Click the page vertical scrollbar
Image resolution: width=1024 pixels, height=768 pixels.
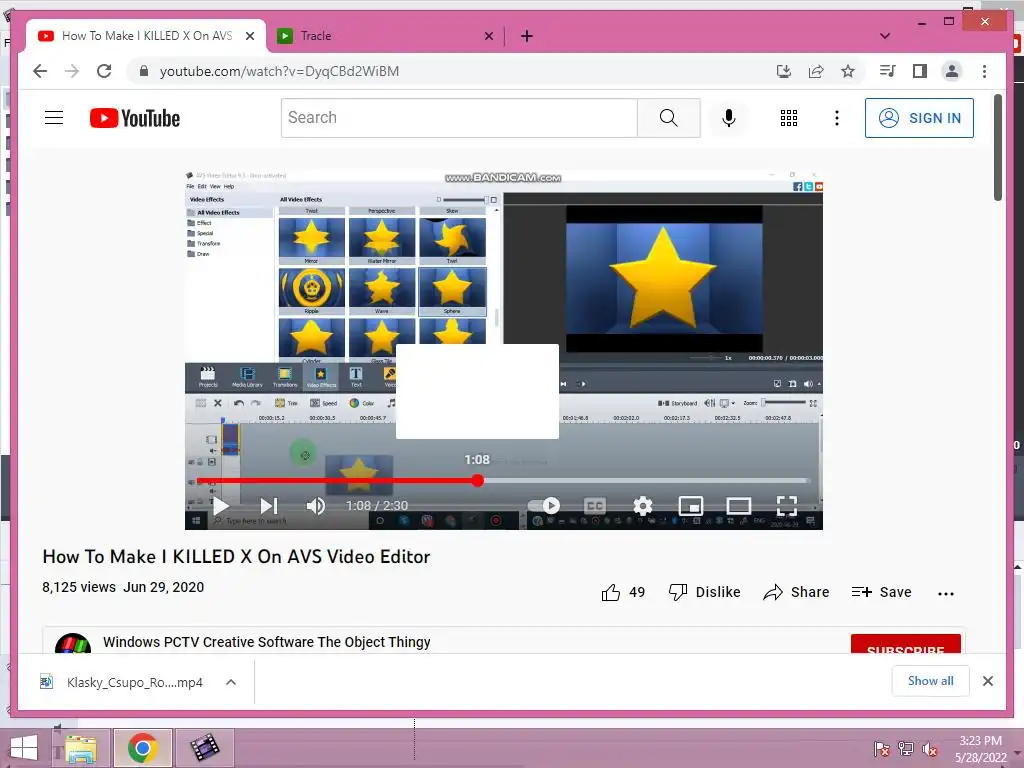[998, 148]
